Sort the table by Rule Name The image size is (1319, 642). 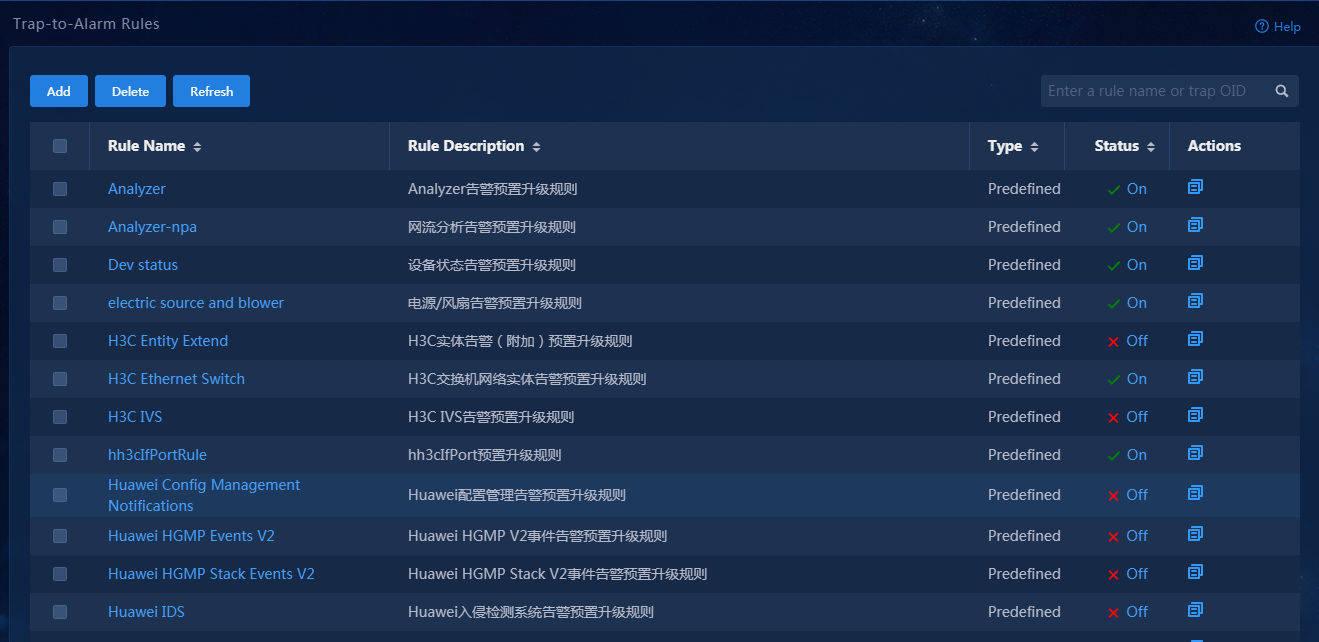pos(197,147)
